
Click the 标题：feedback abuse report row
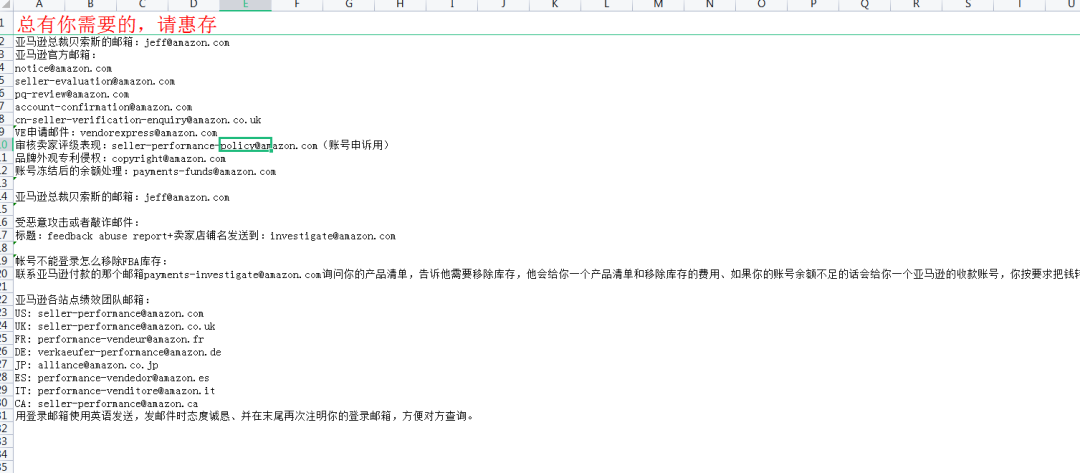tap(205, 236)
